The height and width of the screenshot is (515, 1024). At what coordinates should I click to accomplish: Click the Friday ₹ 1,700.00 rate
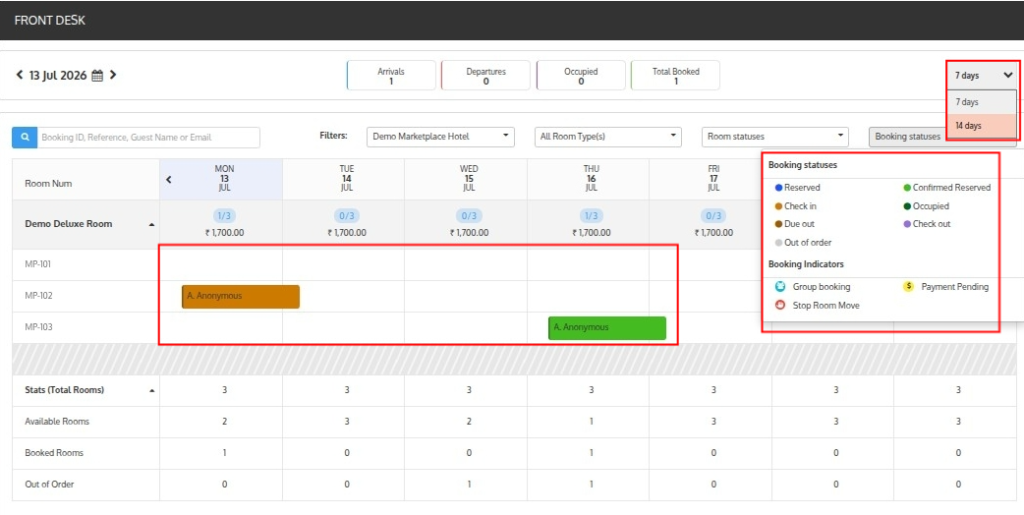point(713,232)
